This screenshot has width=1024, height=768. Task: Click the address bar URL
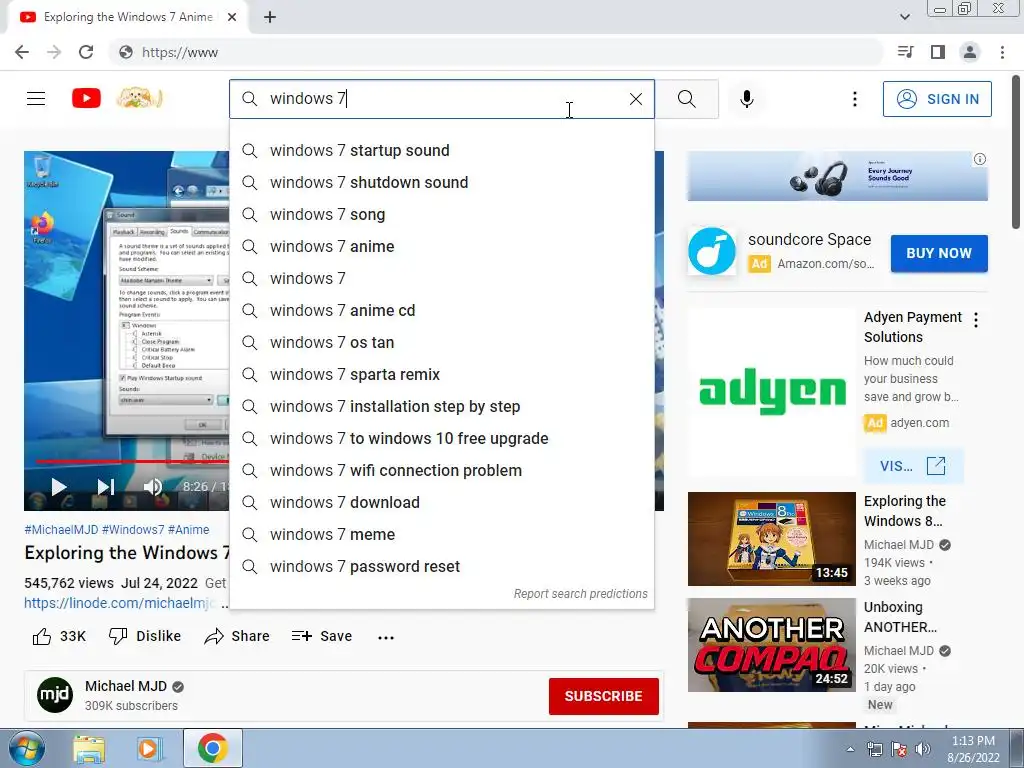180,52
